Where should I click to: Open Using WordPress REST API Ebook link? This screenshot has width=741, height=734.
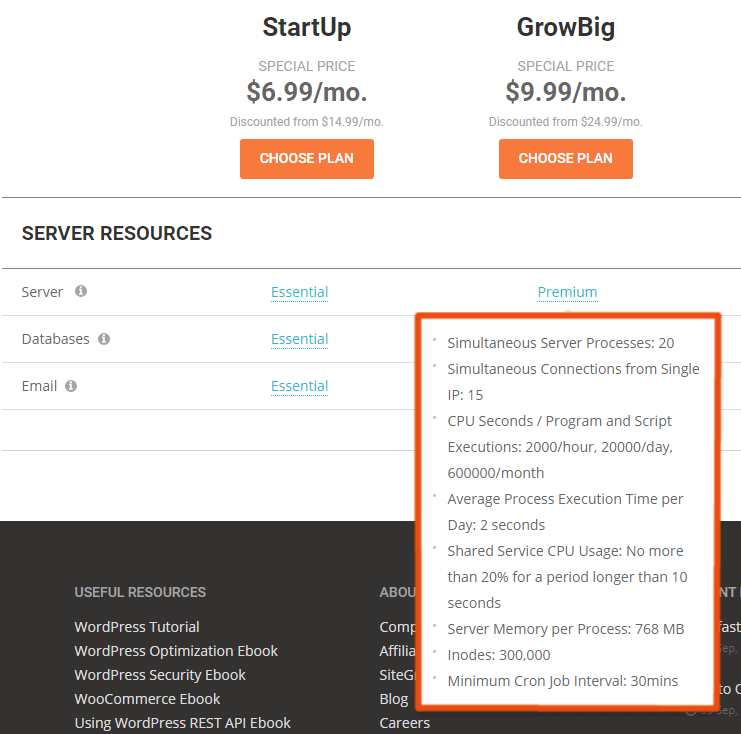point(182,723)
